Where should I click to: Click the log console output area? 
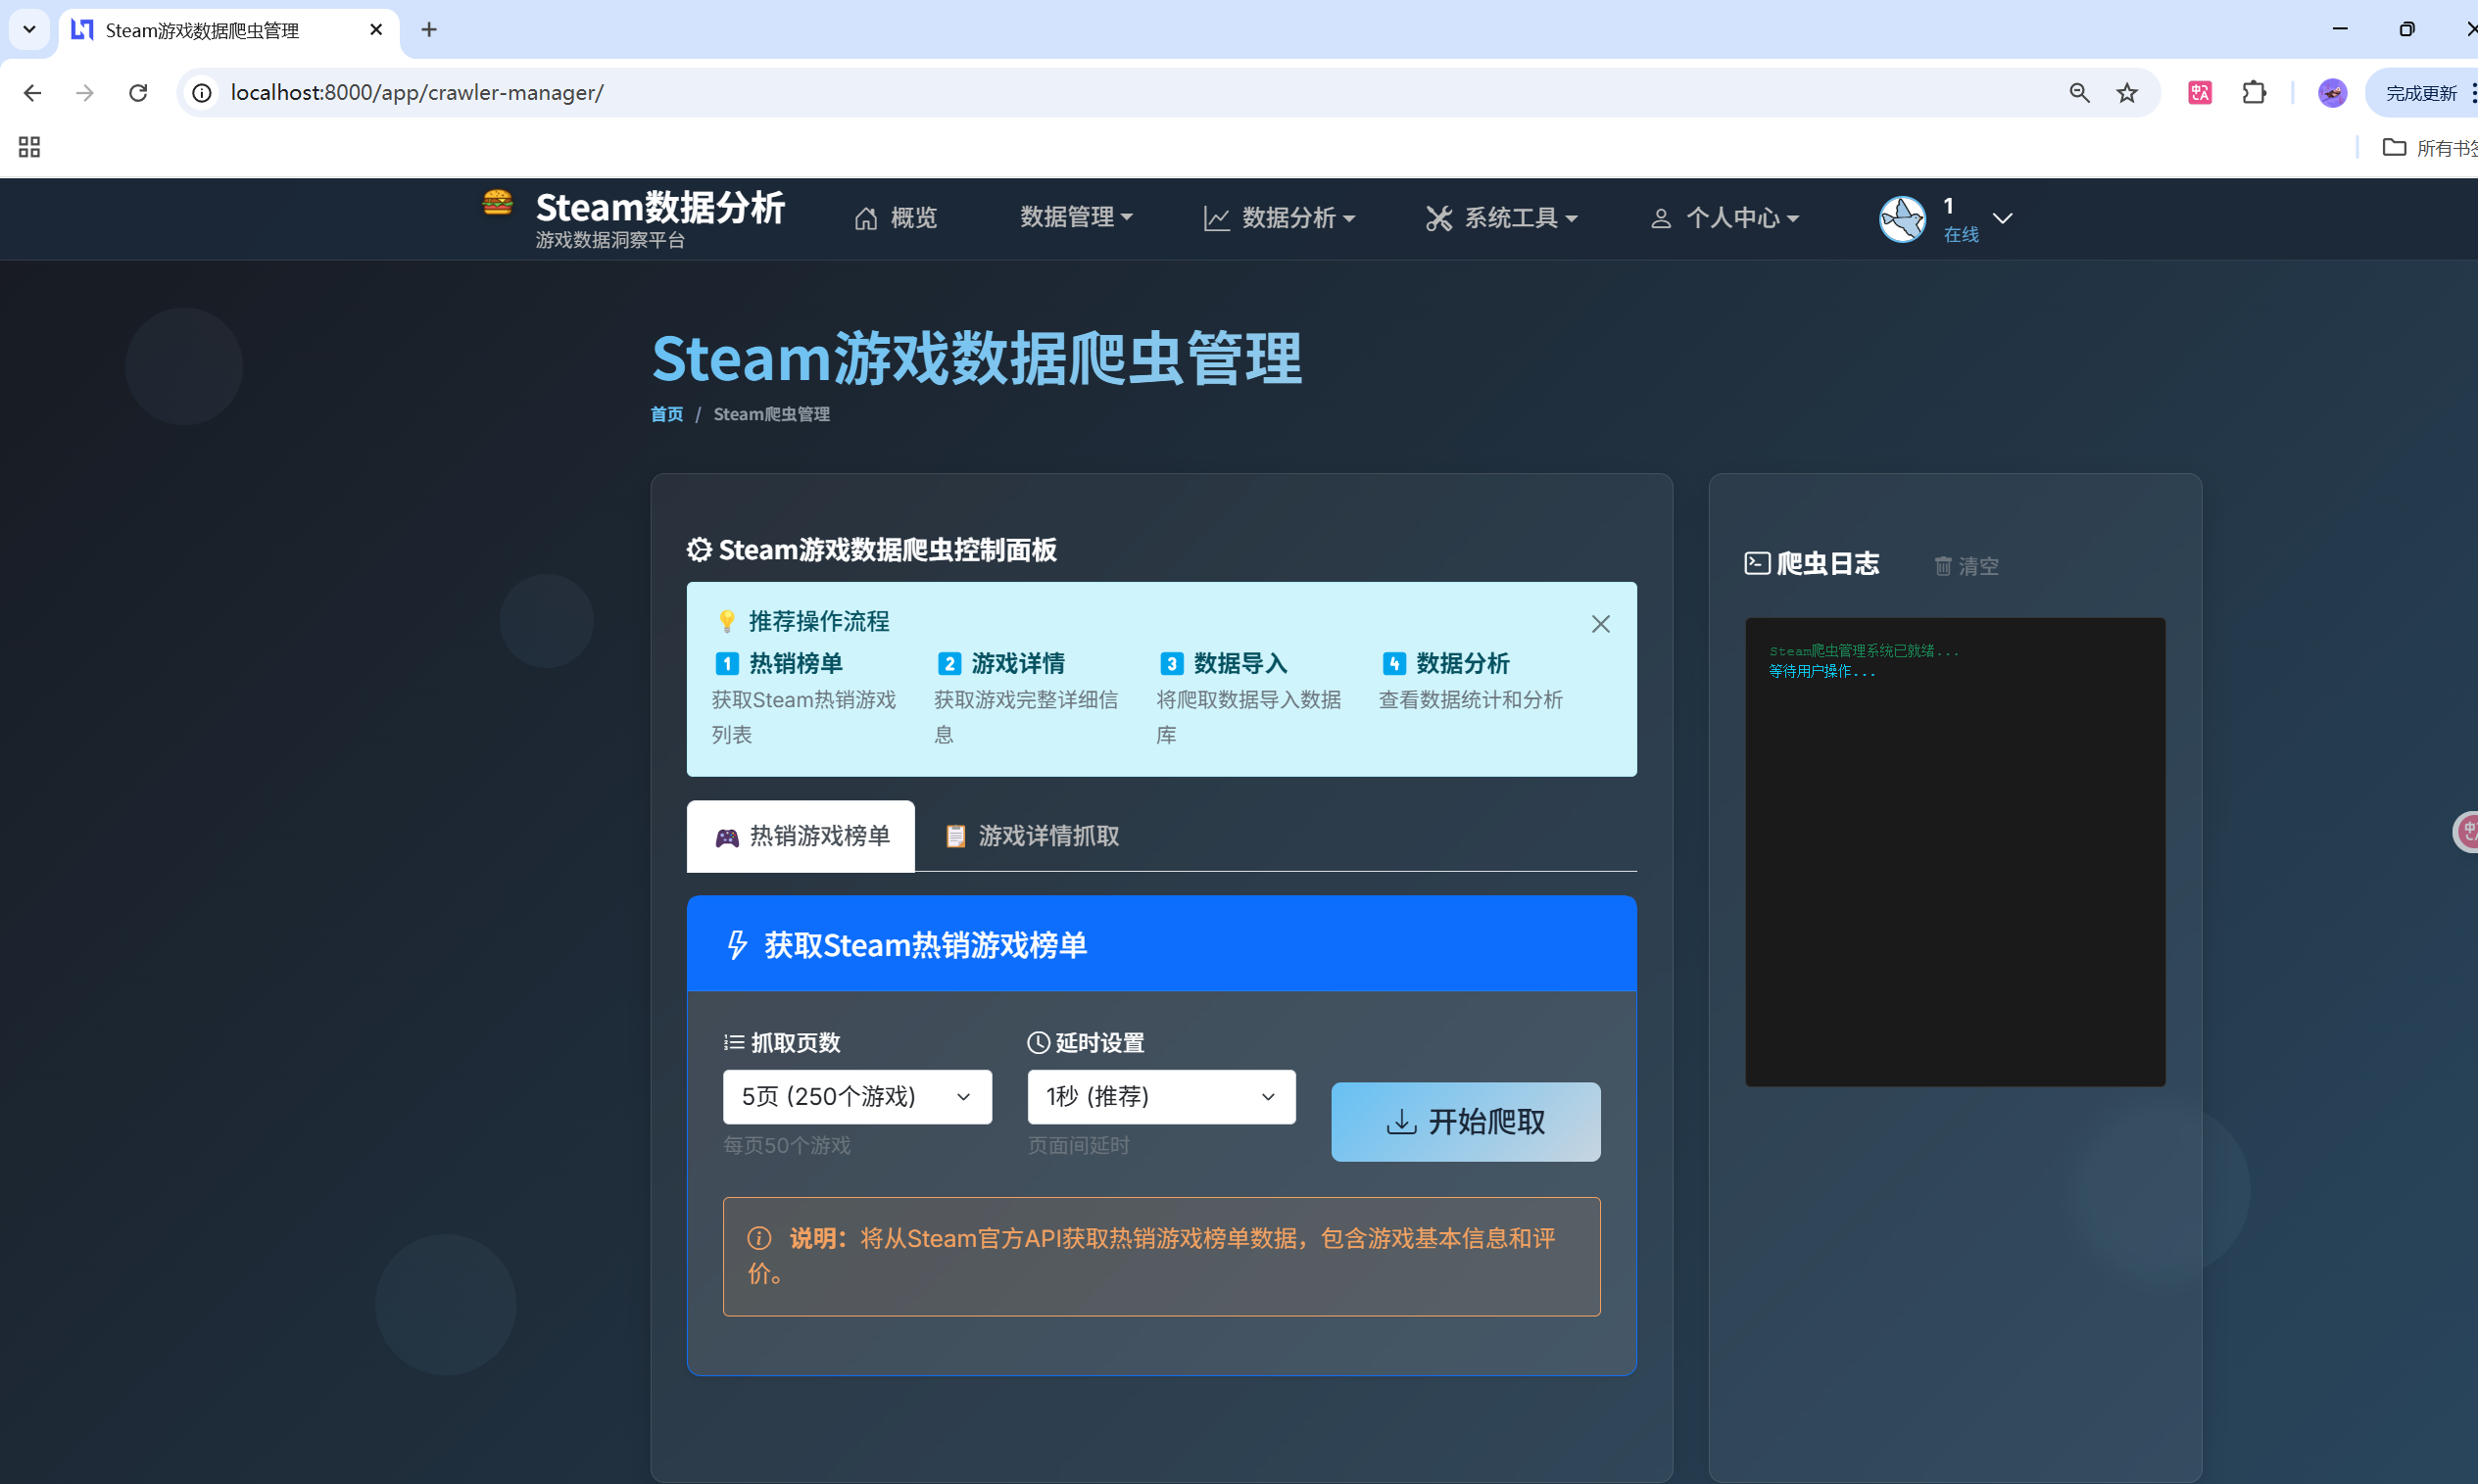(x=1955, y=852)
